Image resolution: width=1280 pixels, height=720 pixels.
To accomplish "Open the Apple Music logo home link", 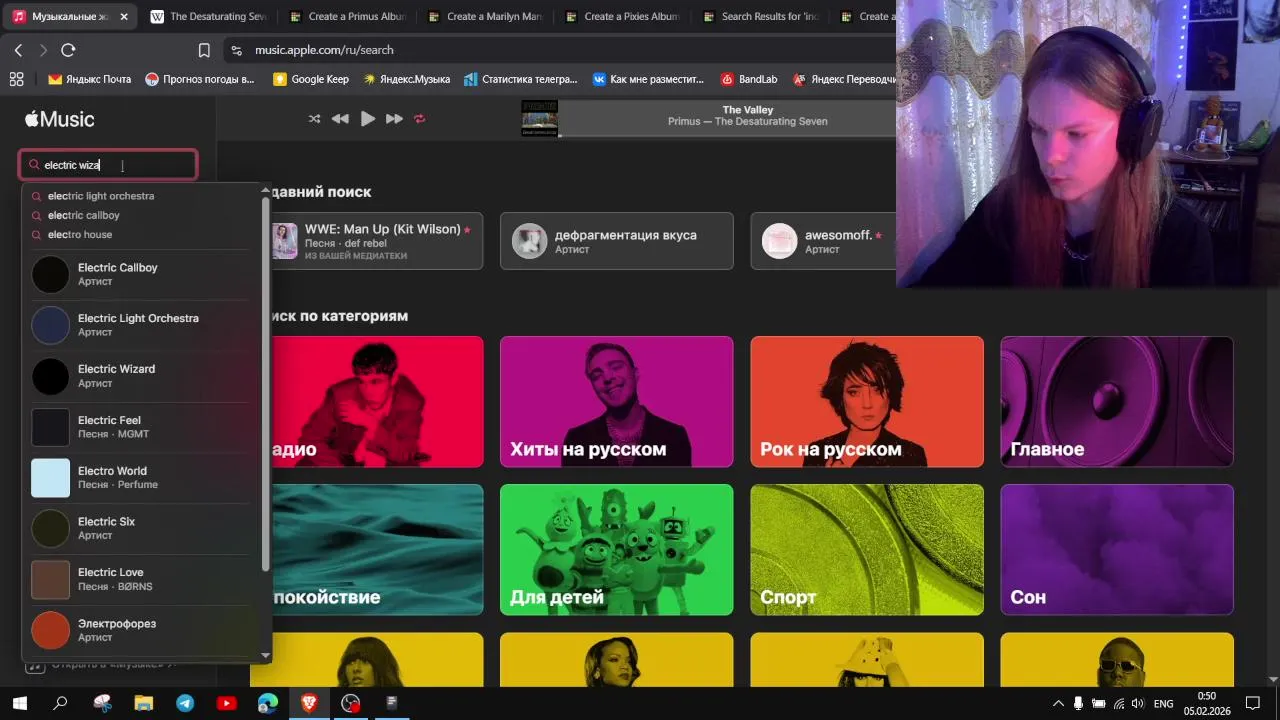I will click(x=60, y=119).
